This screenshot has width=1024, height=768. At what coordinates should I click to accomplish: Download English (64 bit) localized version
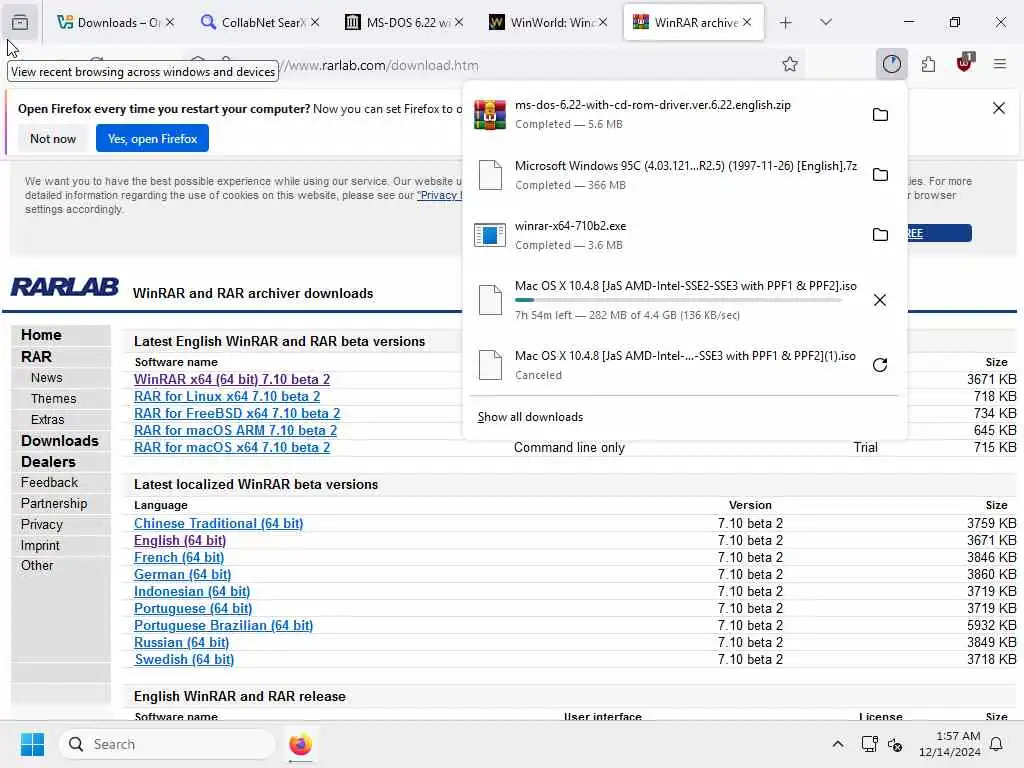pos(180,540)
